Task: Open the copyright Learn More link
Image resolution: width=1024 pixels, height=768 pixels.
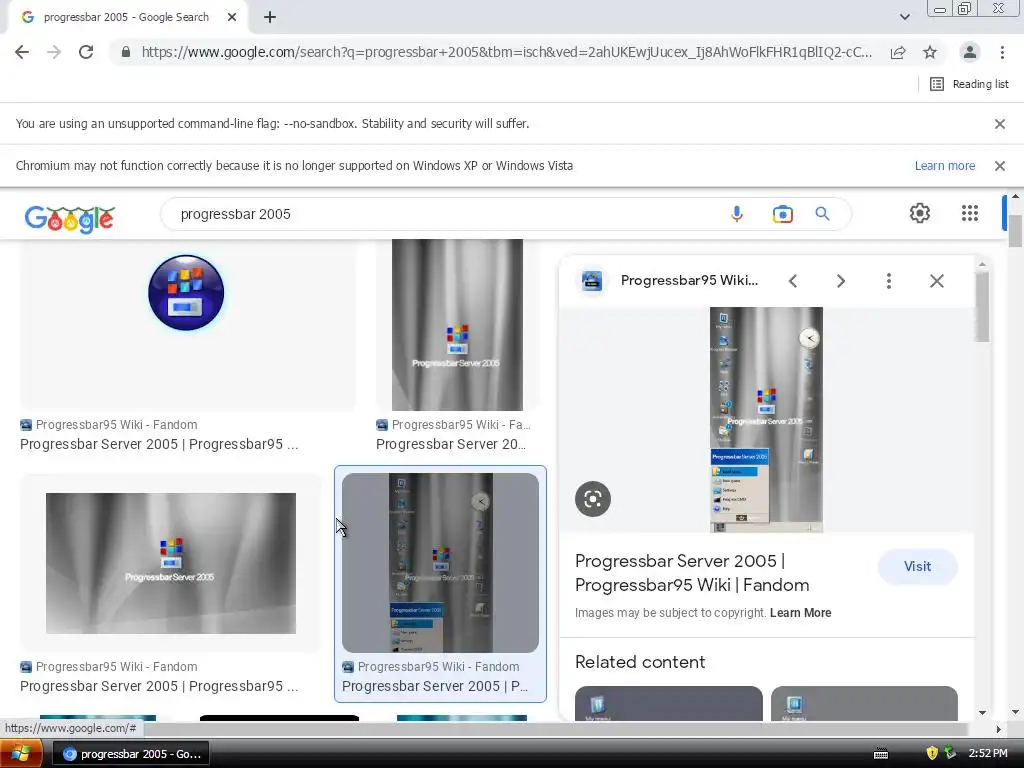Action: click(801, 613)
